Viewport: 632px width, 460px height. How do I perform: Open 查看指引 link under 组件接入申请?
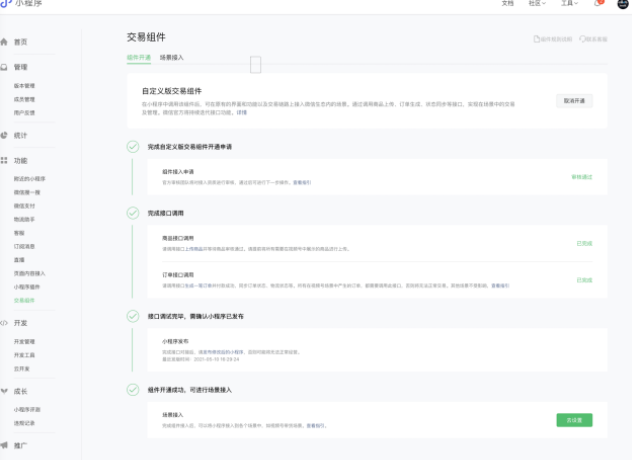302,183
